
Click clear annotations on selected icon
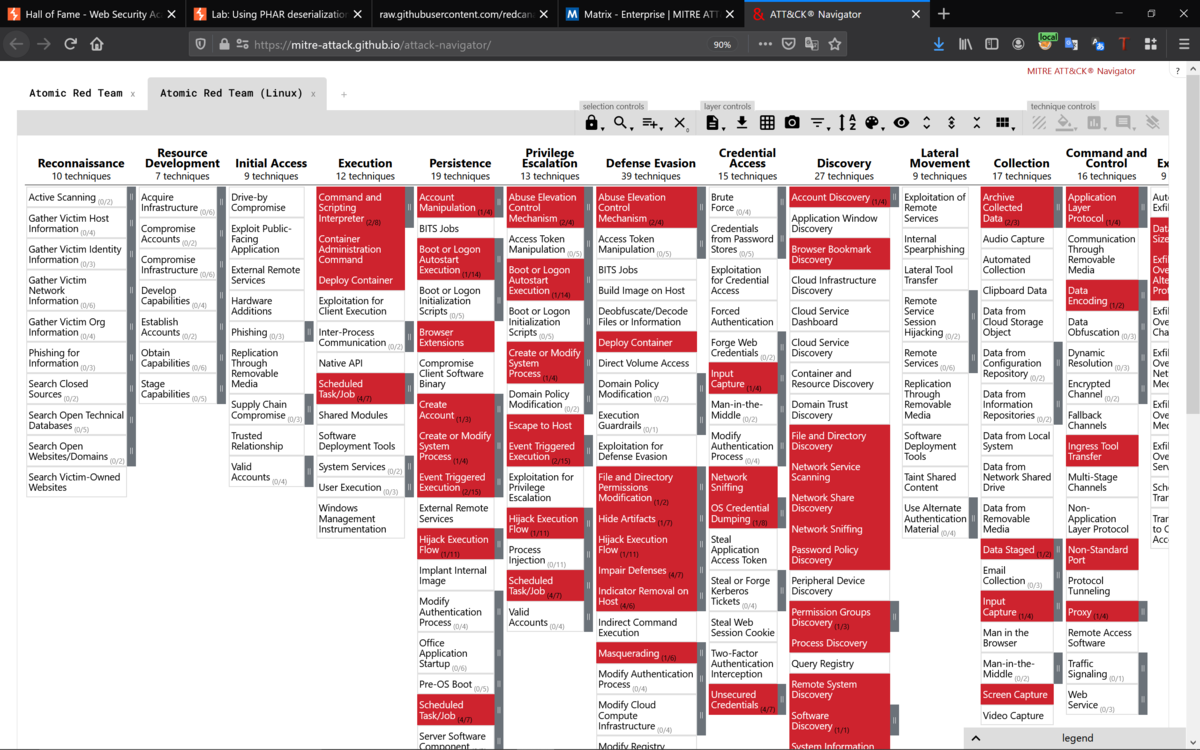[x=1153, y=123]
